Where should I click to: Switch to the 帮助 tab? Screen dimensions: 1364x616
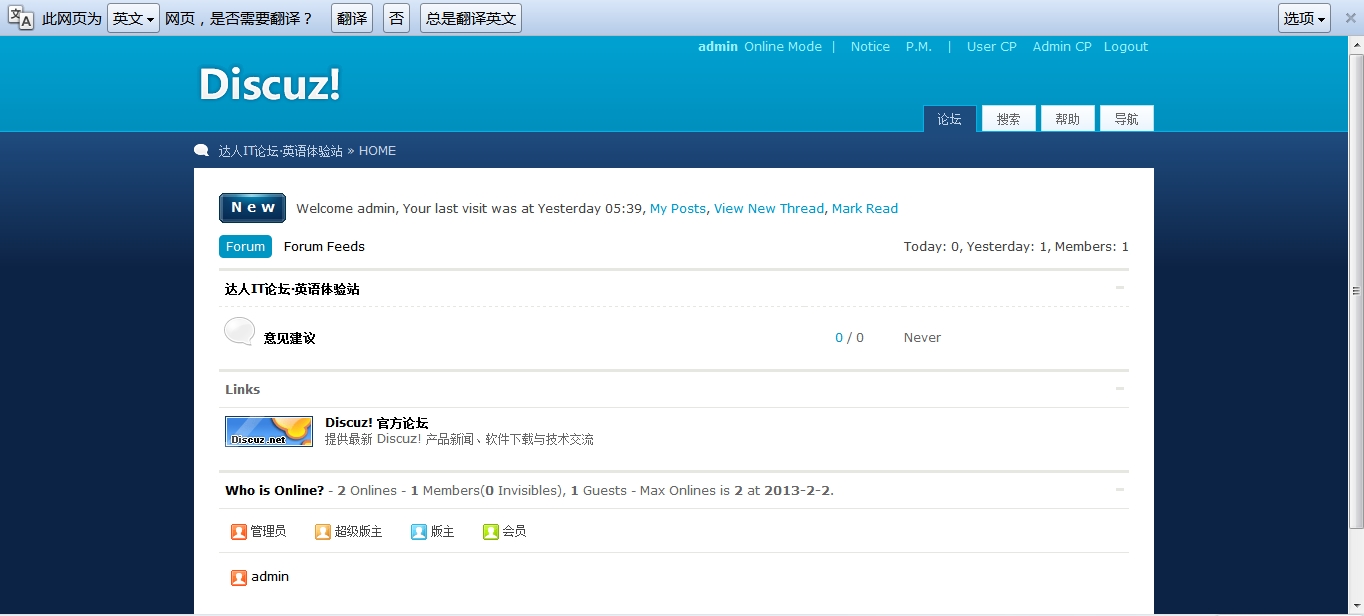[1068, 119]
